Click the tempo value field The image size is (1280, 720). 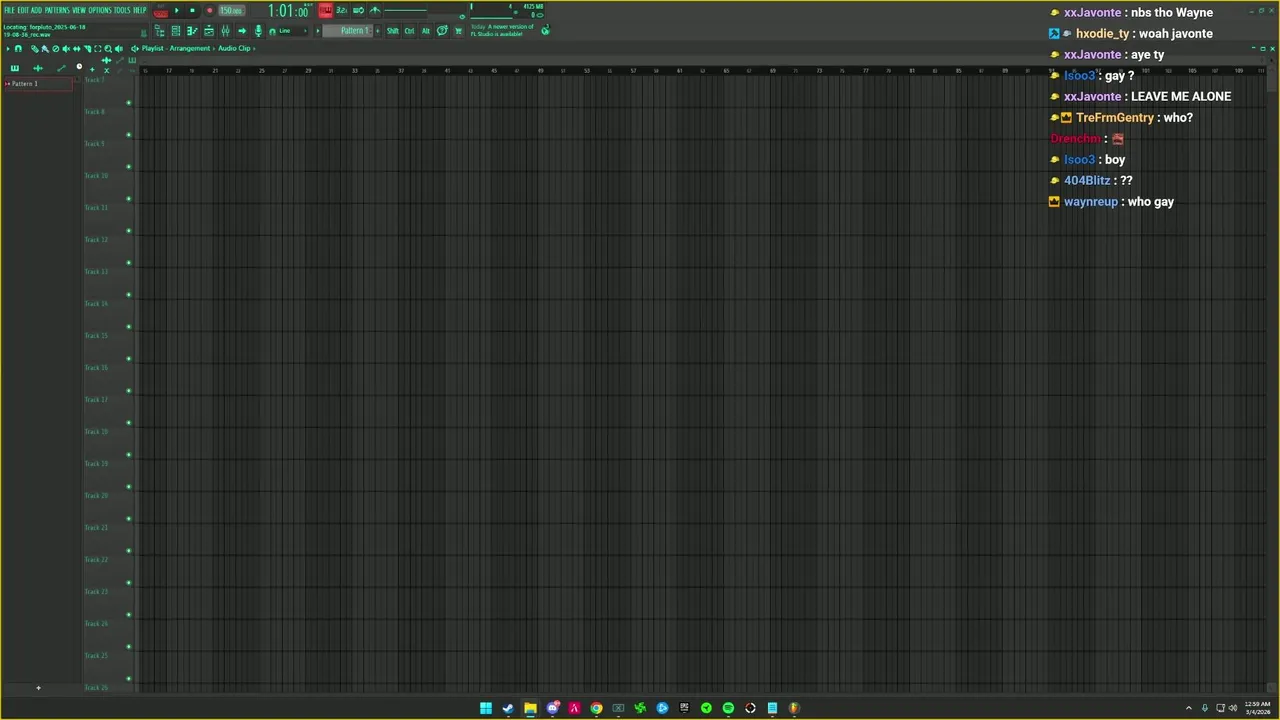231,11
